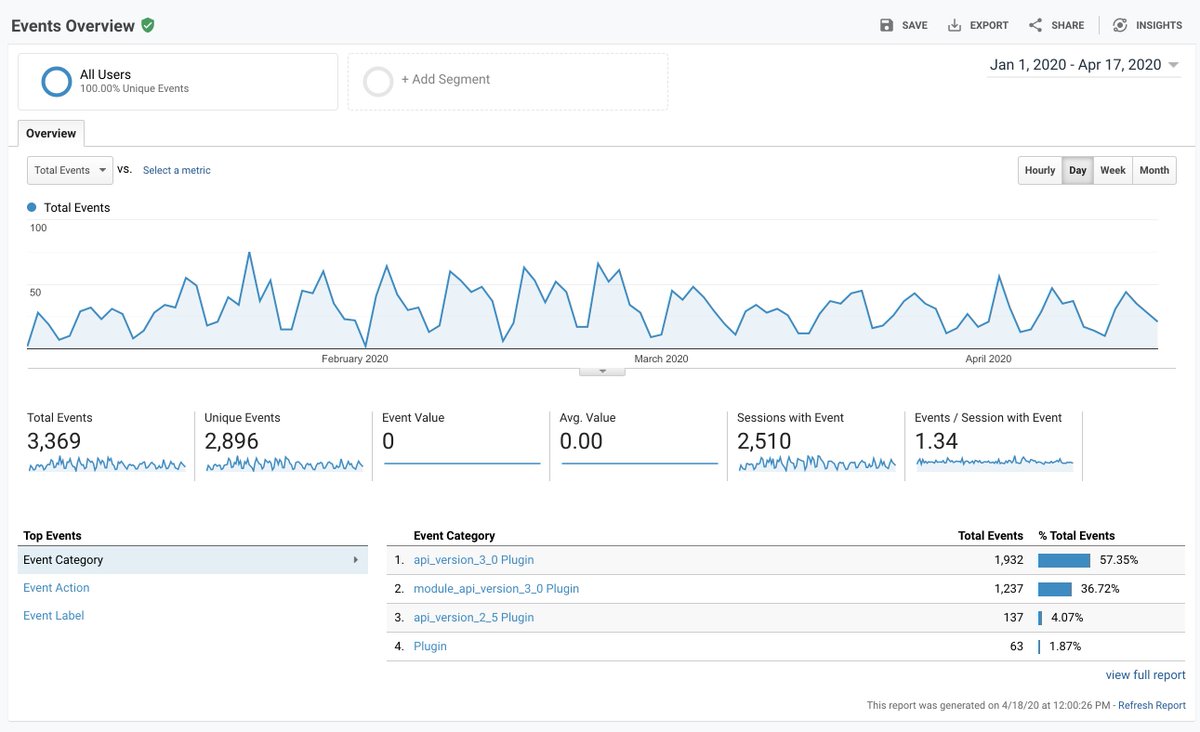Click the Total Events blue legend dot
Image resolution: width=1200 pixels, height=732 pixels.
coord(32,207)
